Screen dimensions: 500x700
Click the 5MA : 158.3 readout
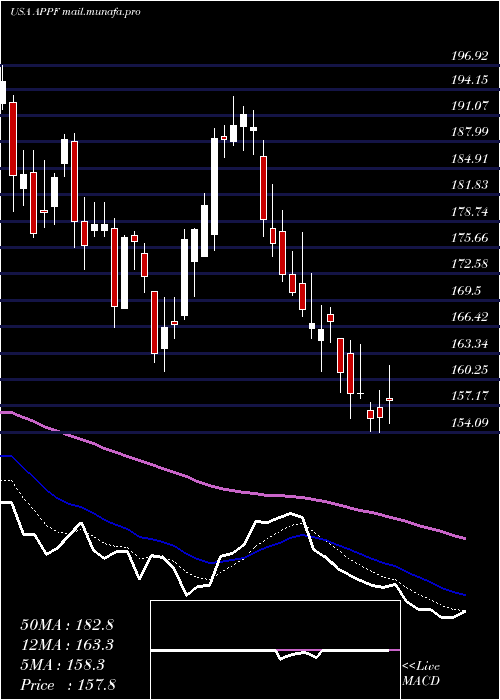(62, 665)
